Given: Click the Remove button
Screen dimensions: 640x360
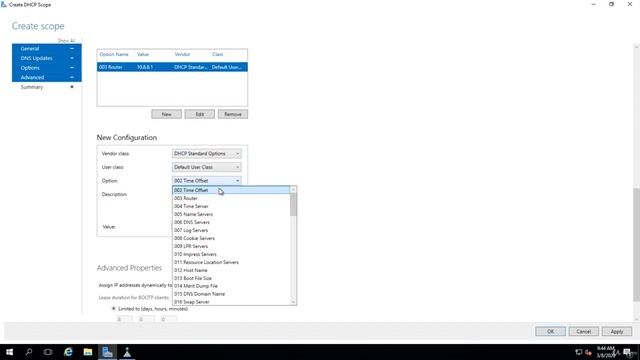Looking at the screenshot, I should pos(233,114).
